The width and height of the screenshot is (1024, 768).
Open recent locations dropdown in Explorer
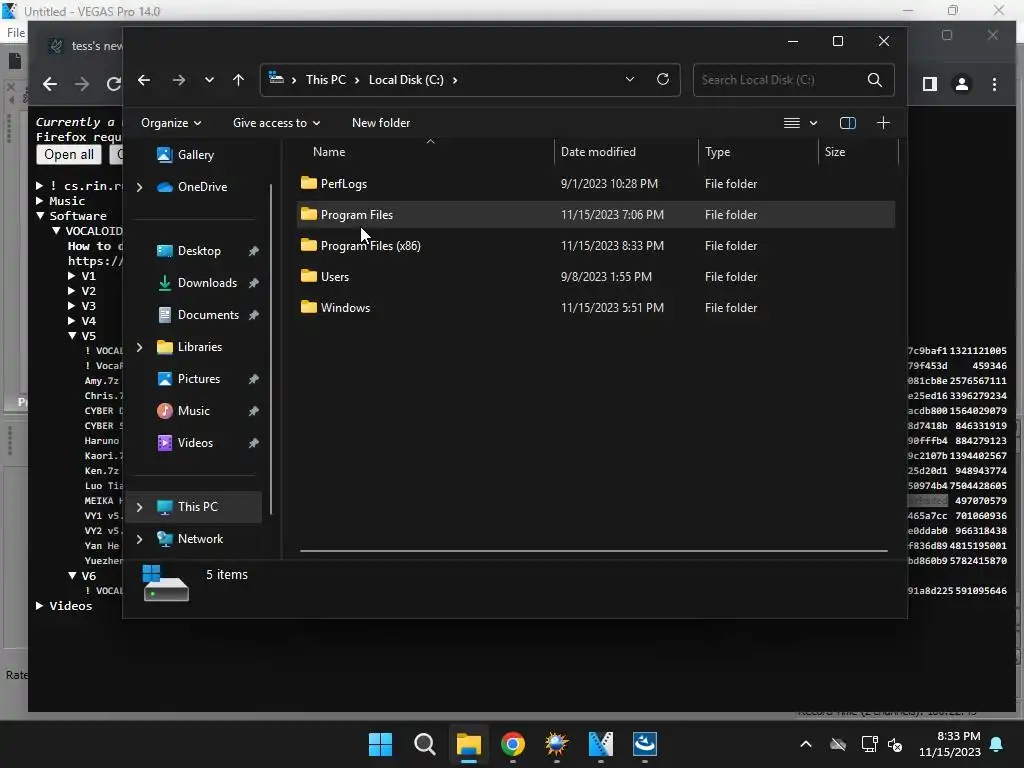click(x=209, y=80)
